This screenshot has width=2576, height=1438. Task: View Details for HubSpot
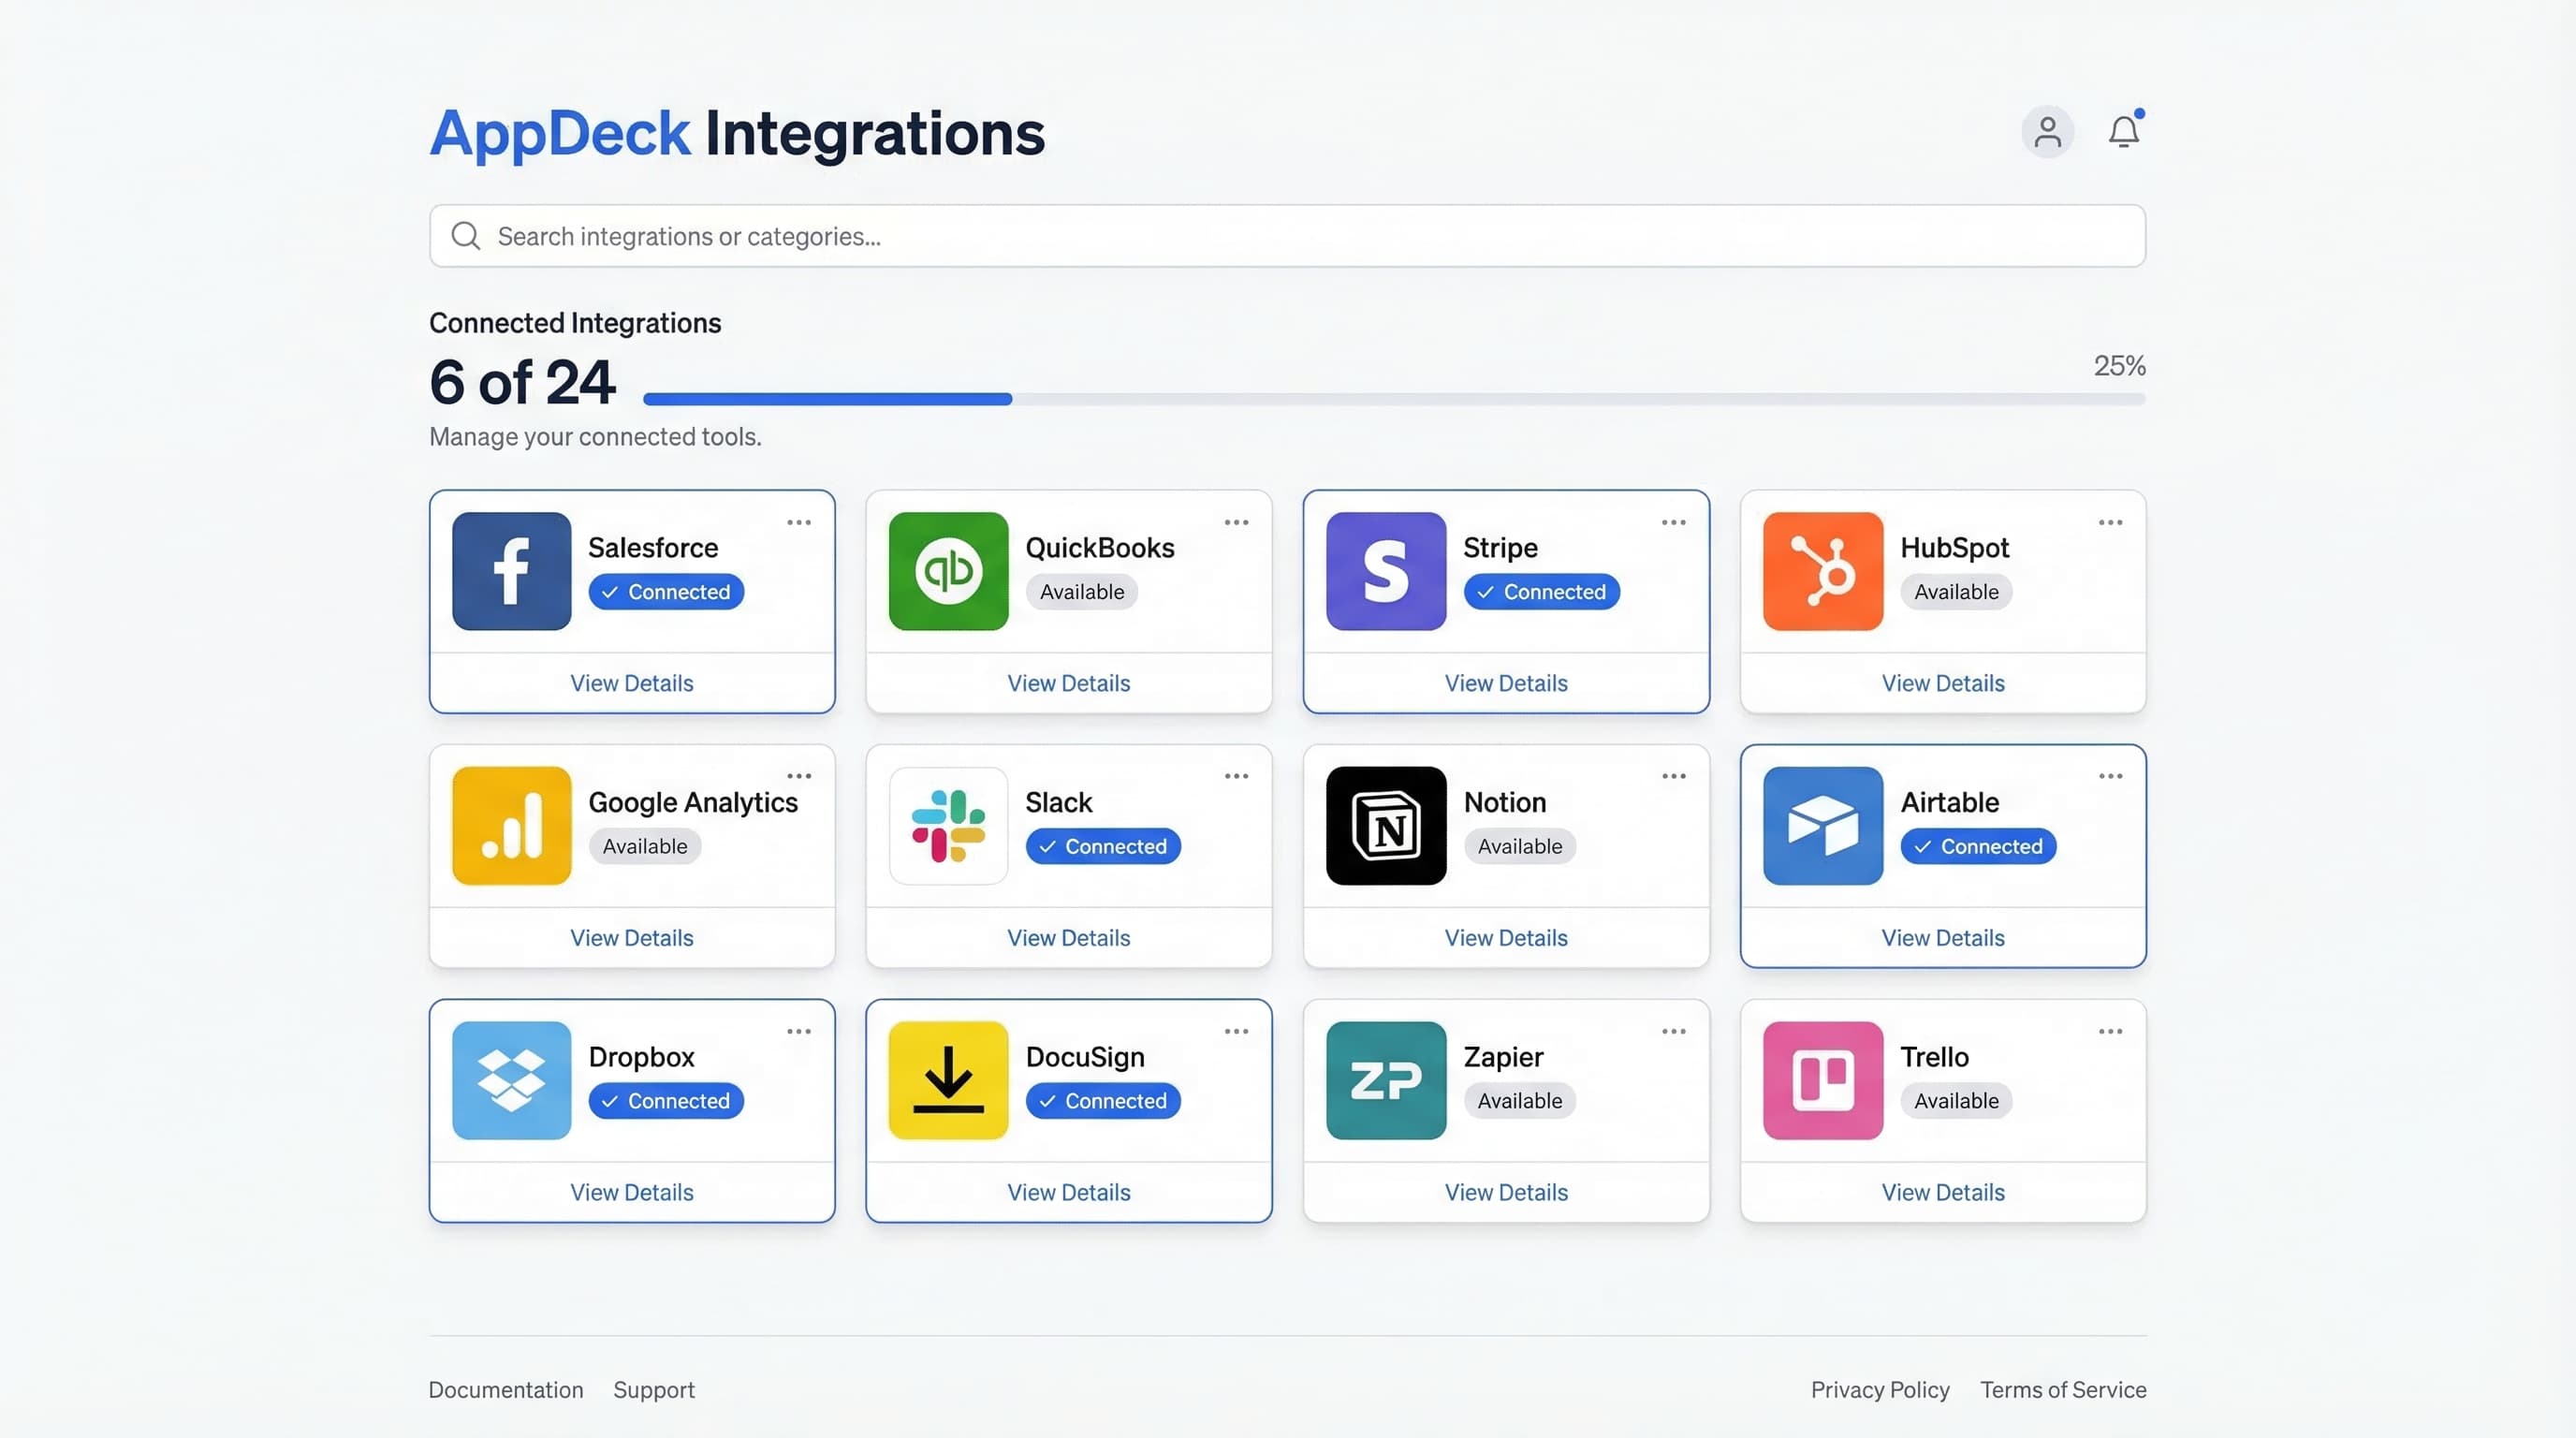[x=1943, y=683]
